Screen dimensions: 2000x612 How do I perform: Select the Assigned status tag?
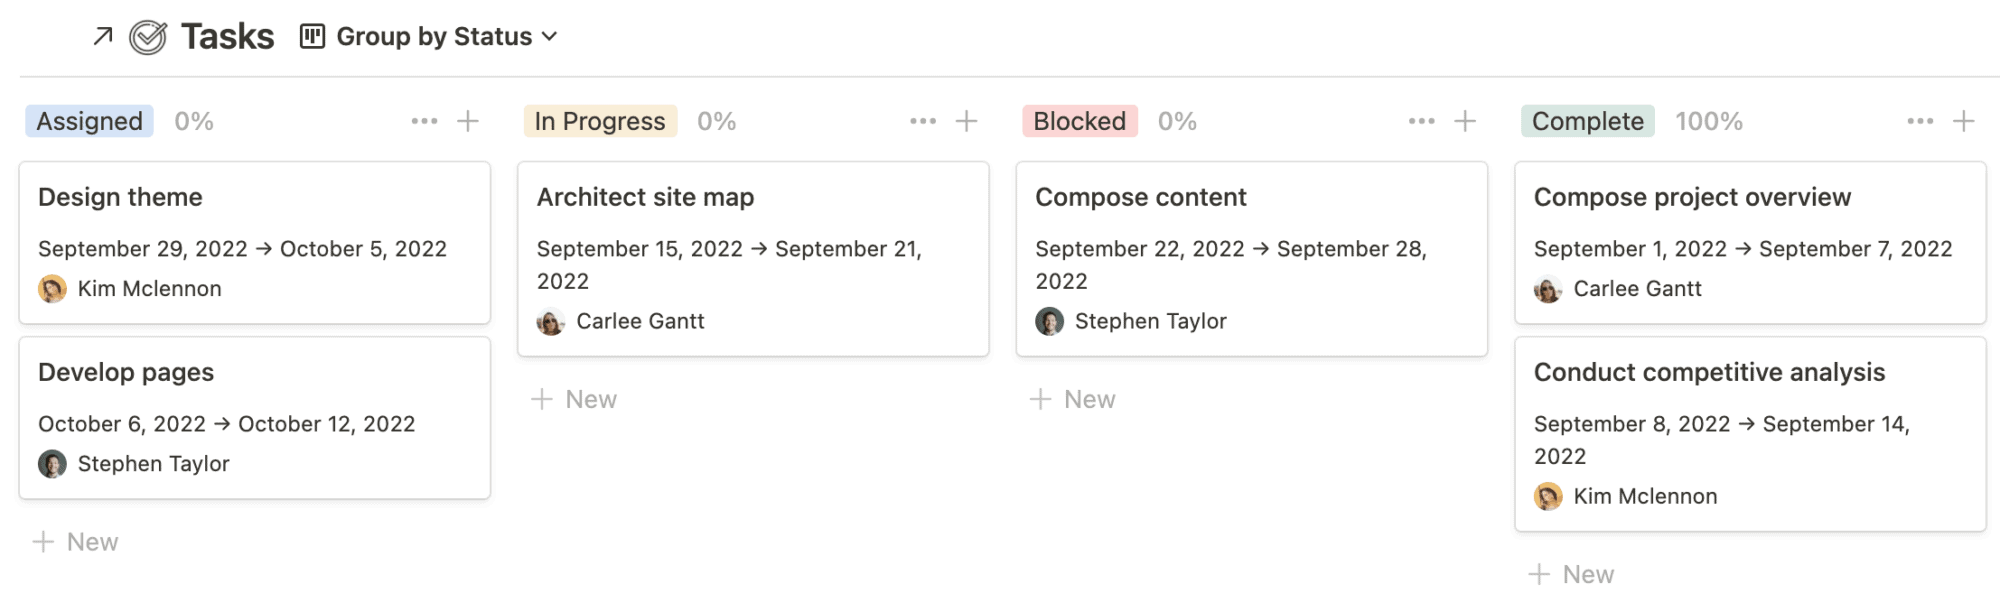(90, 121)
